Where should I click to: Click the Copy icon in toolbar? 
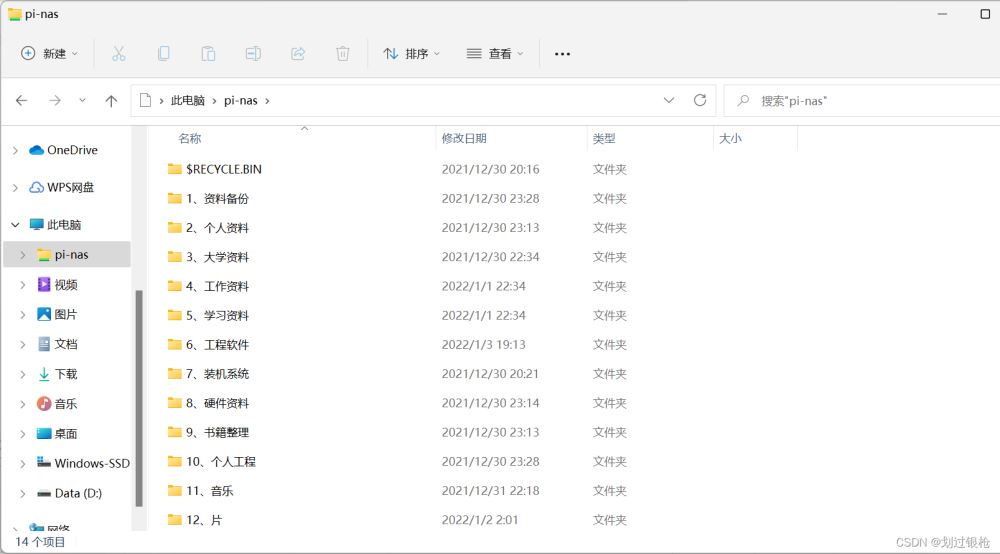[163, 54]
